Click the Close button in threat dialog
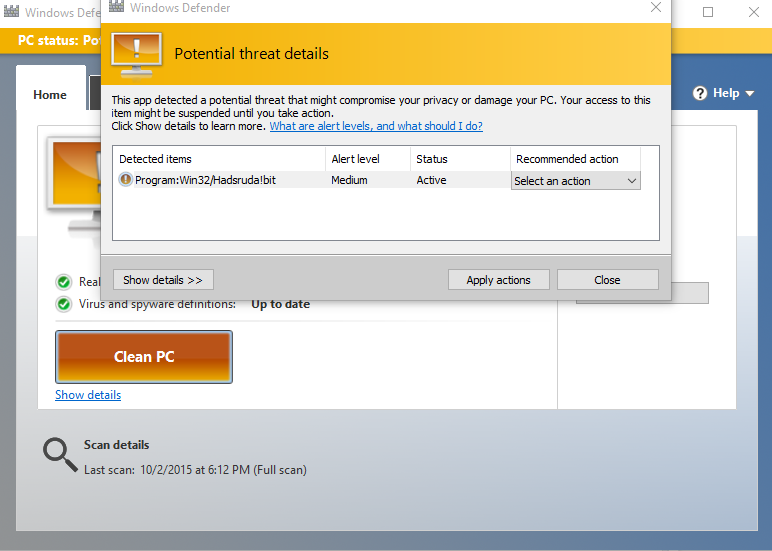Image resolution: width=772 pixels, height=551 pixels. click(x=608, y=280)
